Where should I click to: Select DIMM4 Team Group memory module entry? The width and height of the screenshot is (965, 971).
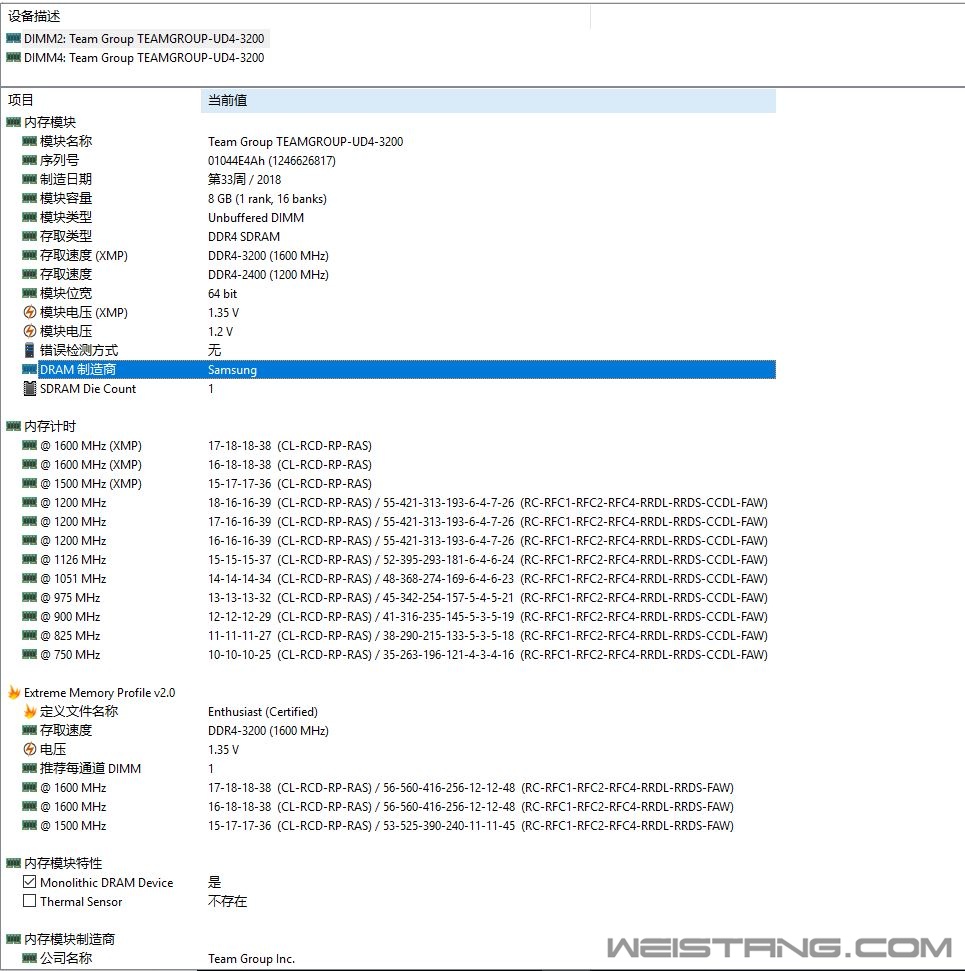(x=144, y=58)
